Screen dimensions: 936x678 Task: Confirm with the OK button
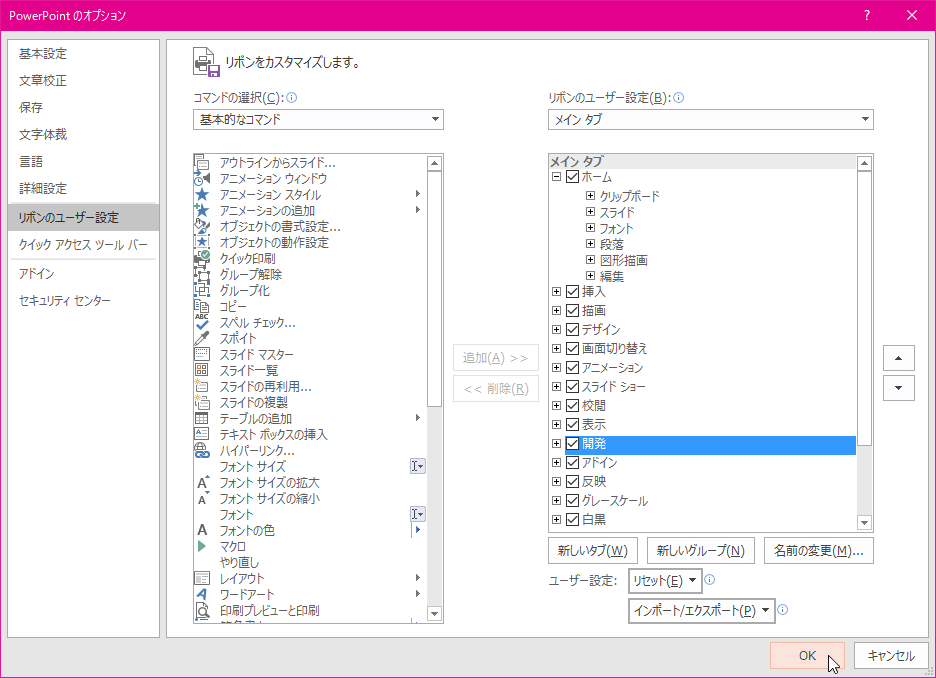click(x=807, y=655)
